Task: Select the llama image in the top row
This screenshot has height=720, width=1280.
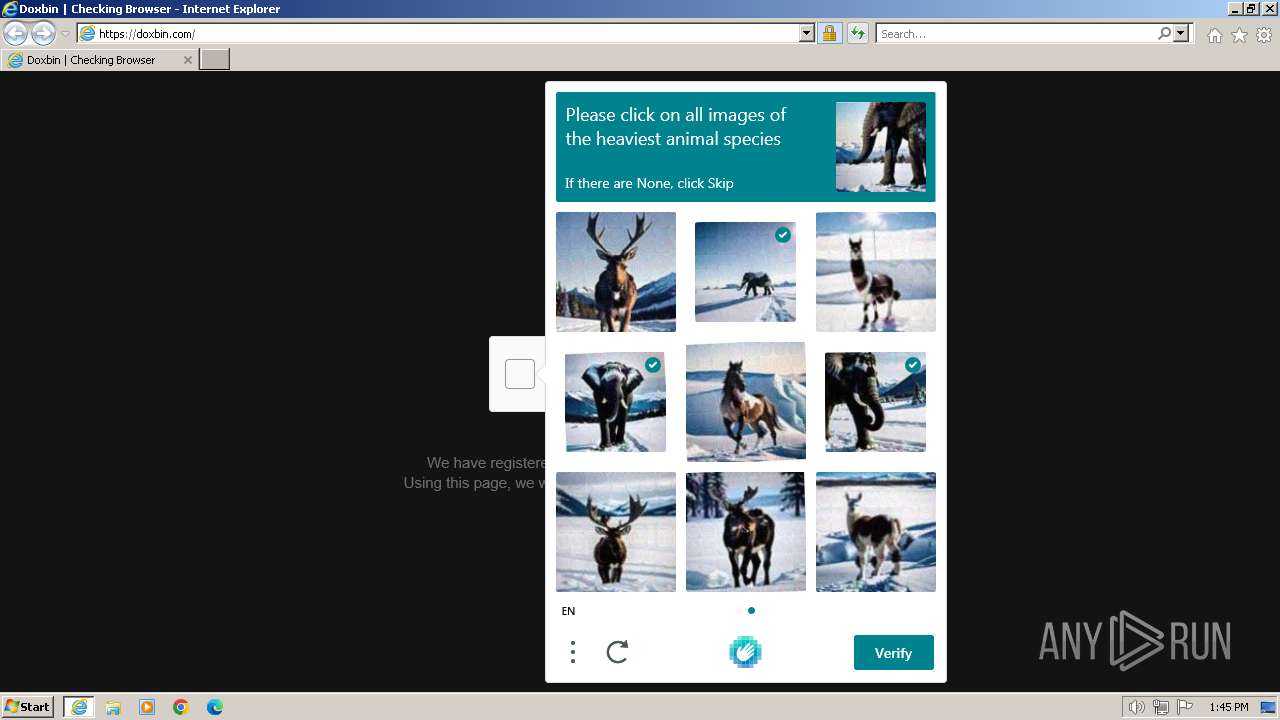Action: click(876, 272)
